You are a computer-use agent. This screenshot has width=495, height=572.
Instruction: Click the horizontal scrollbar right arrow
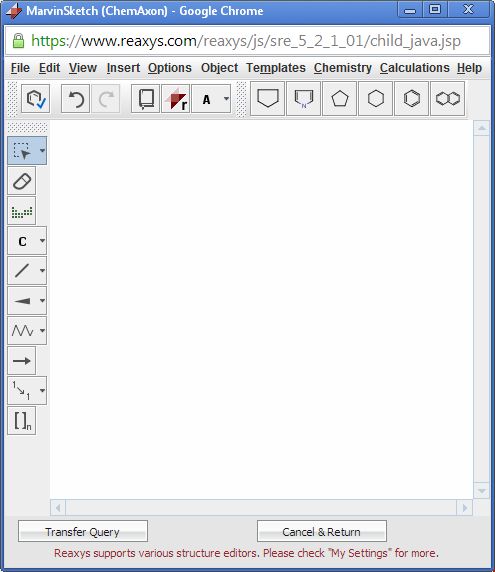[x=464, y=508]
